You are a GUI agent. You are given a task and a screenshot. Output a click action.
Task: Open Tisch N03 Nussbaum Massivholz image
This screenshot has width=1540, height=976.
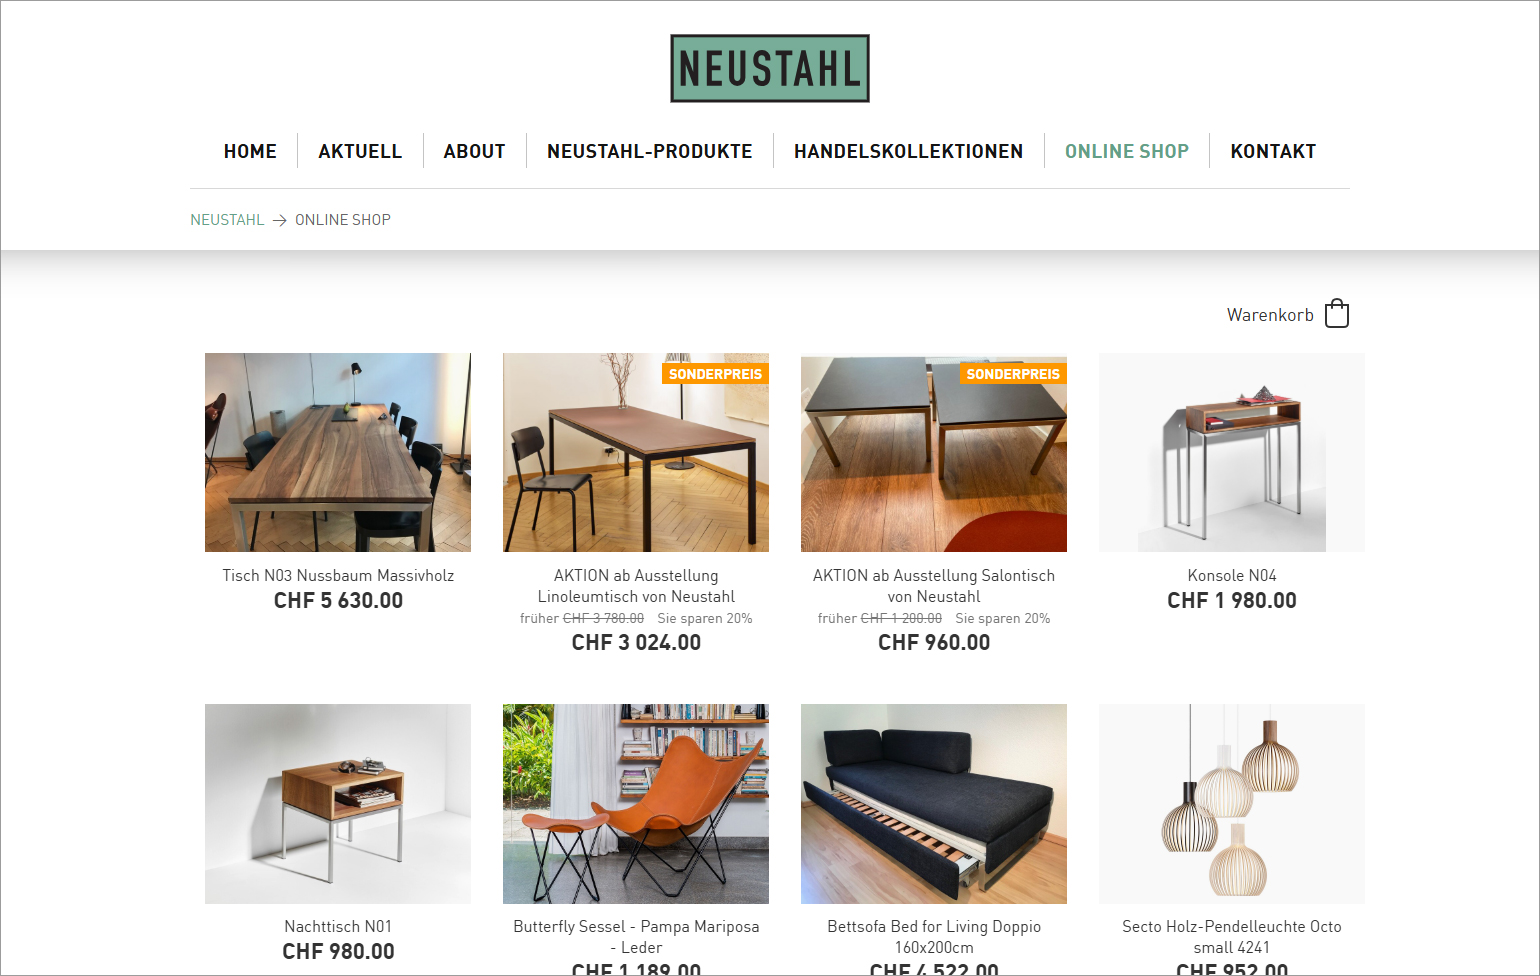click(338, 452)
